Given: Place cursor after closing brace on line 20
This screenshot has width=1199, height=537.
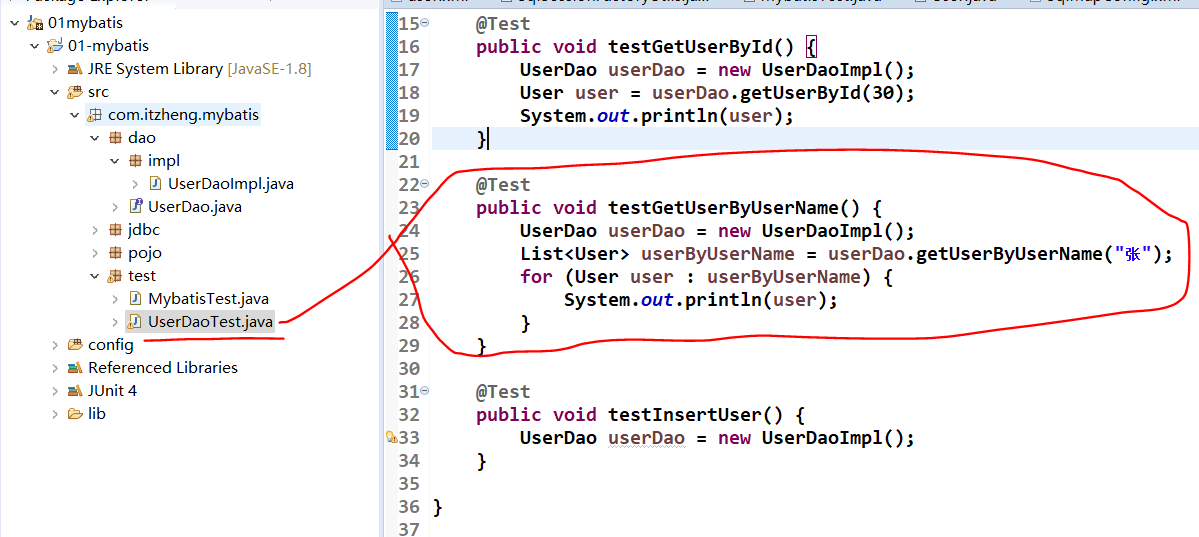Looking at the screenshot, I should (488, 139).
